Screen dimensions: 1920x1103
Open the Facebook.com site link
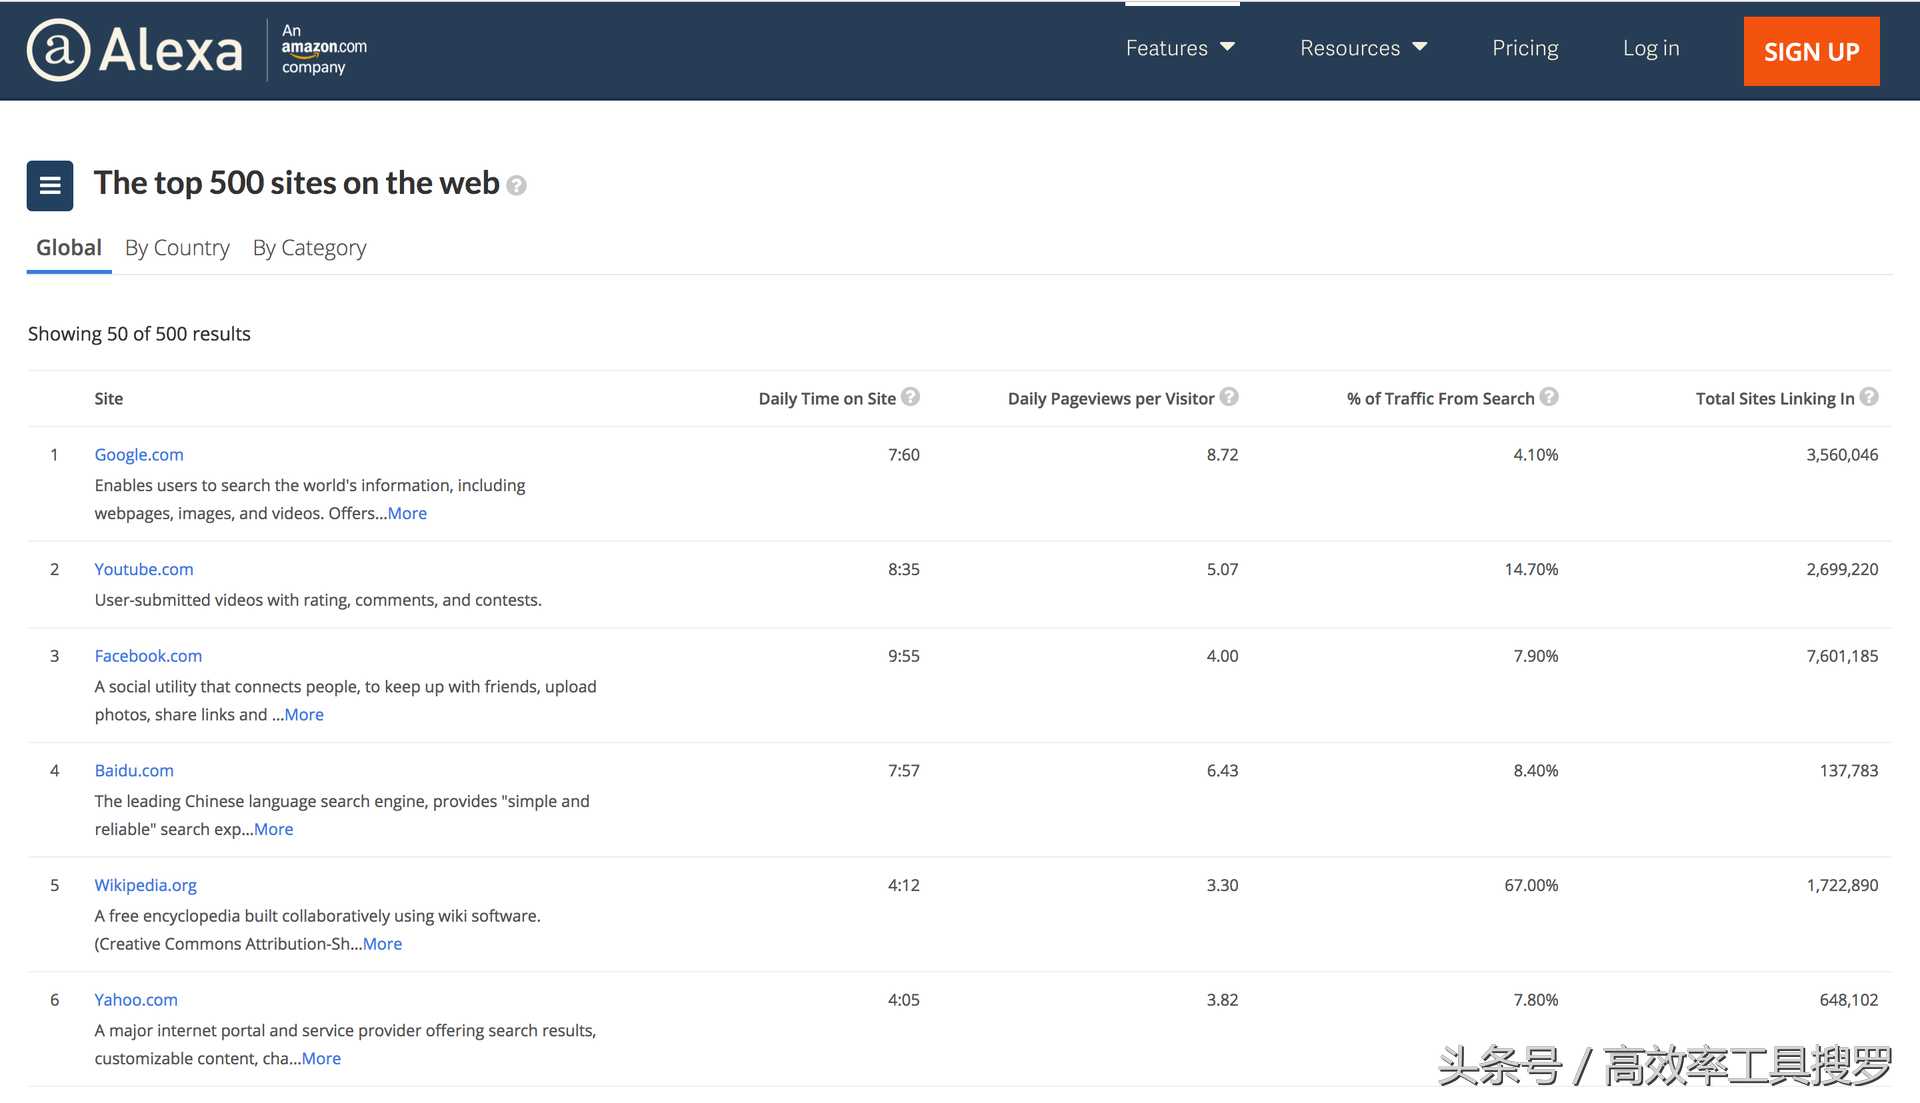pos(148,656)
